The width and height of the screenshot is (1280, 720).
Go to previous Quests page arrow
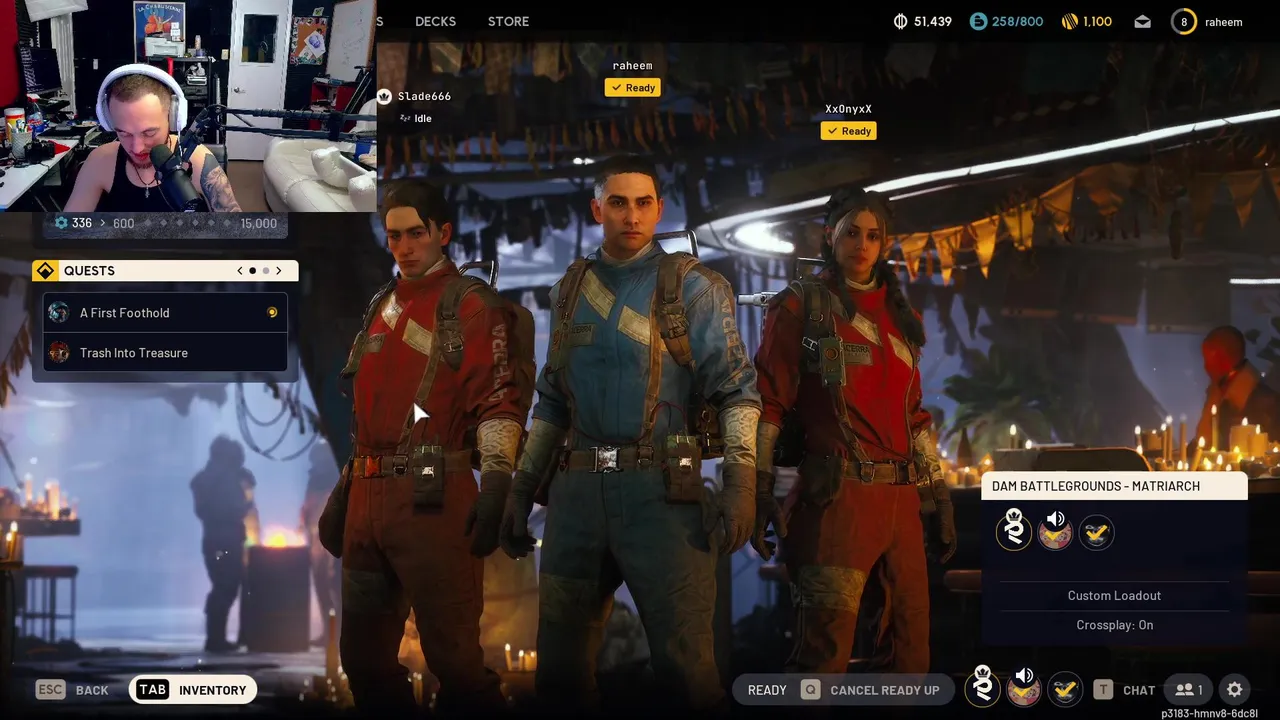point(240,271)
